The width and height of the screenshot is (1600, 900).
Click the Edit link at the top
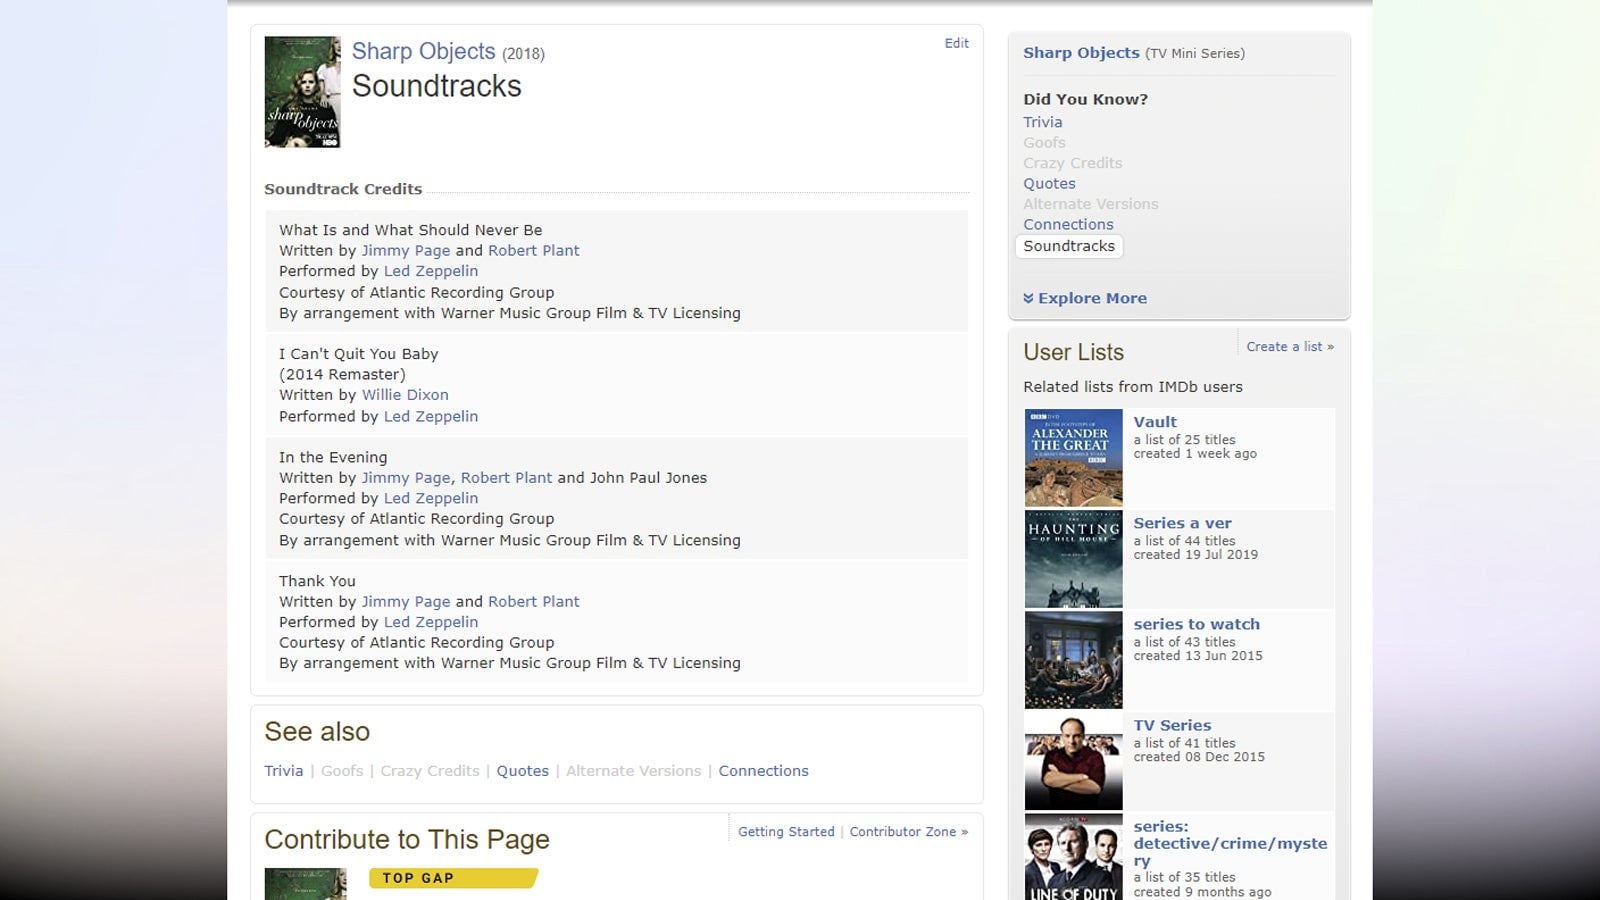pyautogui.click(x=956, y=43)
